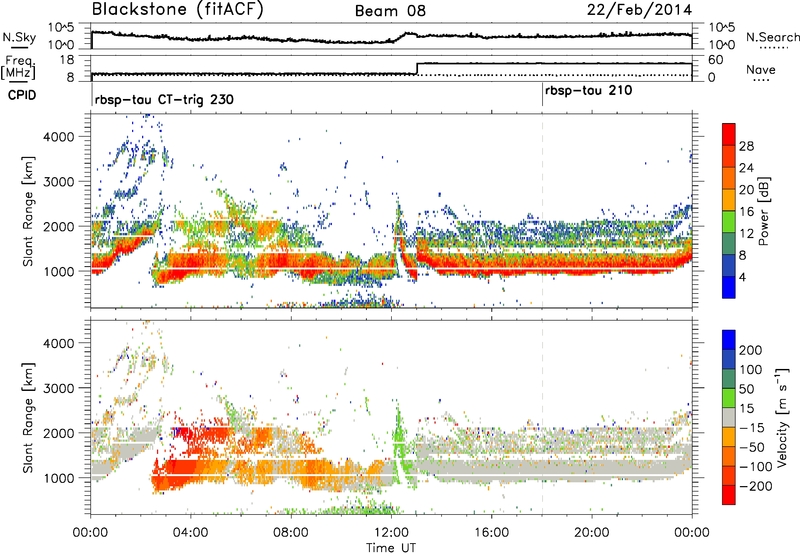
Task: Click the gray segment of Velocity colorbar
Action: tap(729, 418)
